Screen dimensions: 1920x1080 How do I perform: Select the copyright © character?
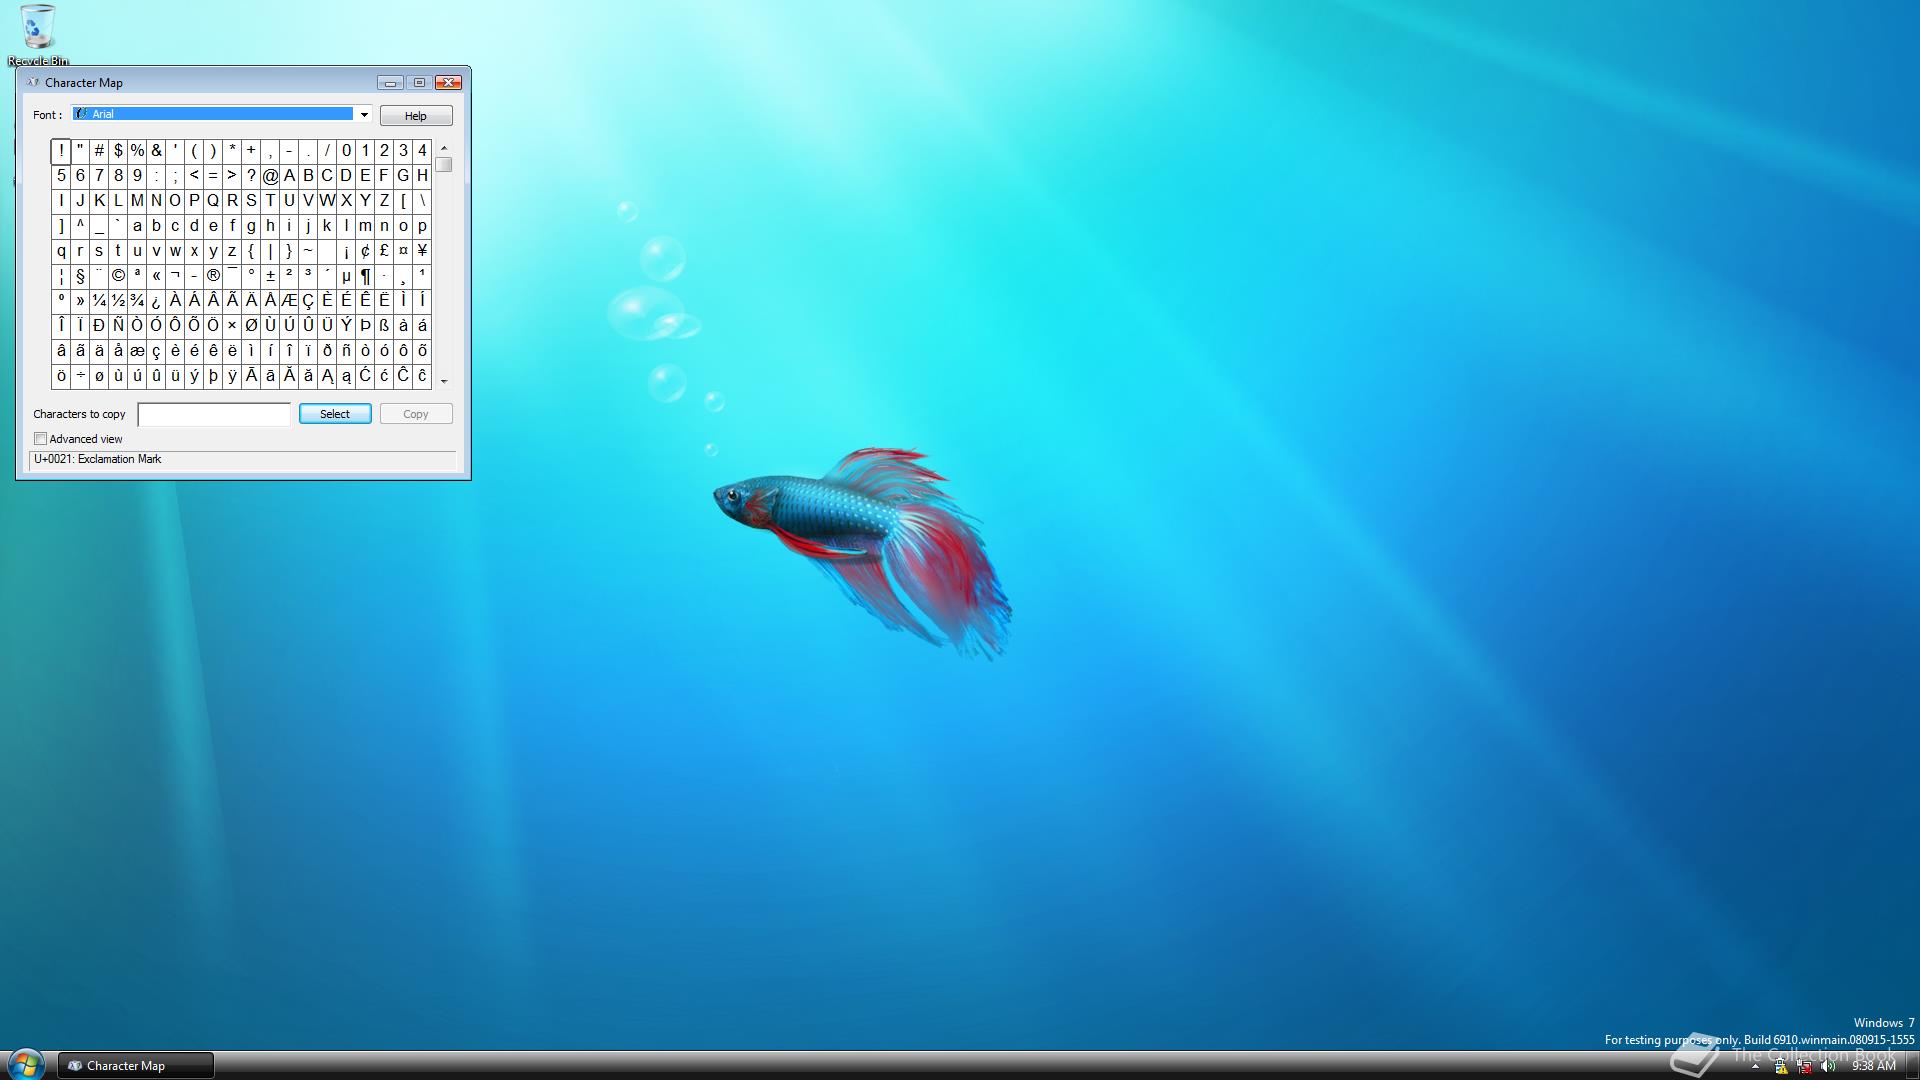tap(118, 276)
